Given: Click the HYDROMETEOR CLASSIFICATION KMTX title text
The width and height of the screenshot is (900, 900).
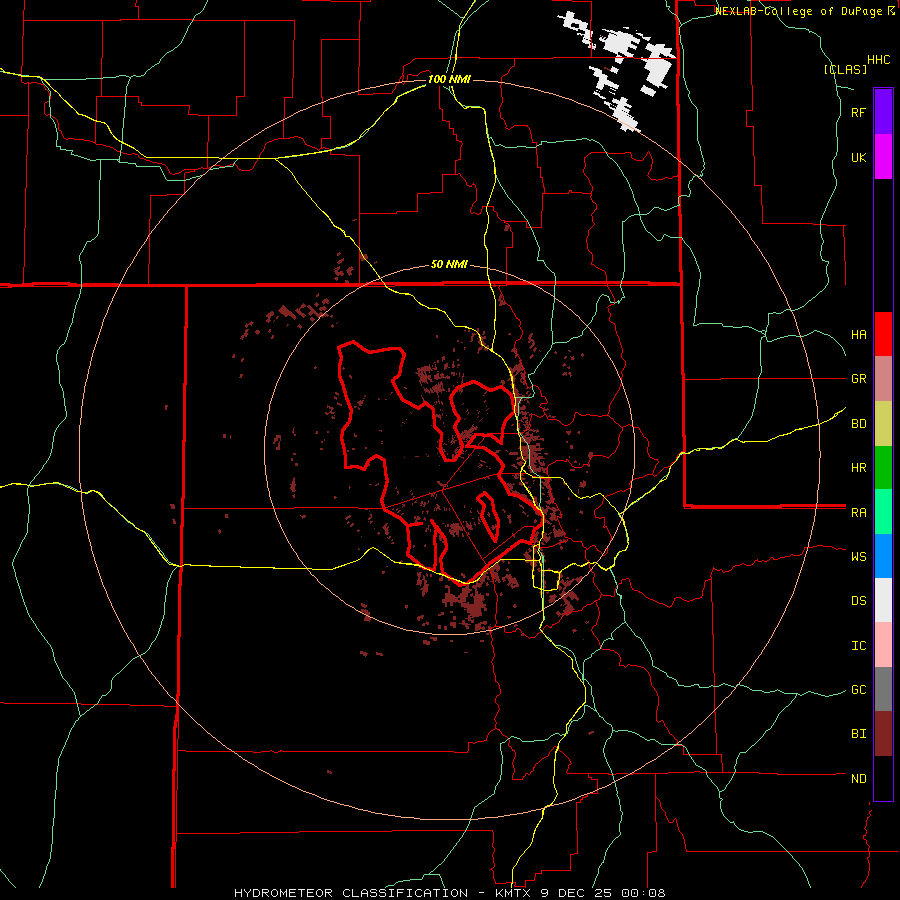Looking at the screenshot, I should pos(449,893).
